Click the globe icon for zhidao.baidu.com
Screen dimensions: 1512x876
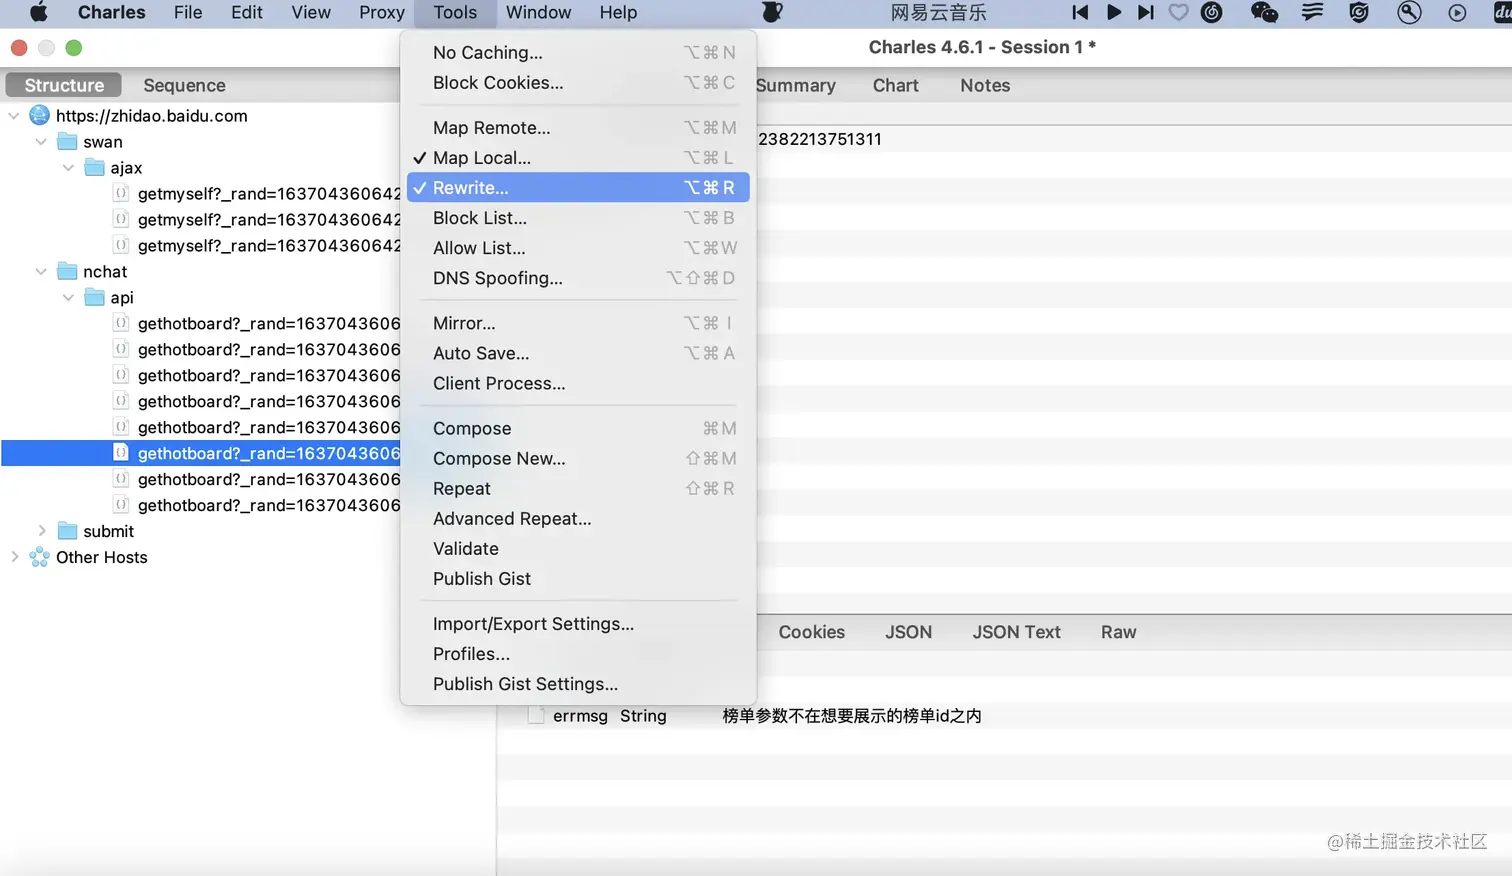coord(39,115)
